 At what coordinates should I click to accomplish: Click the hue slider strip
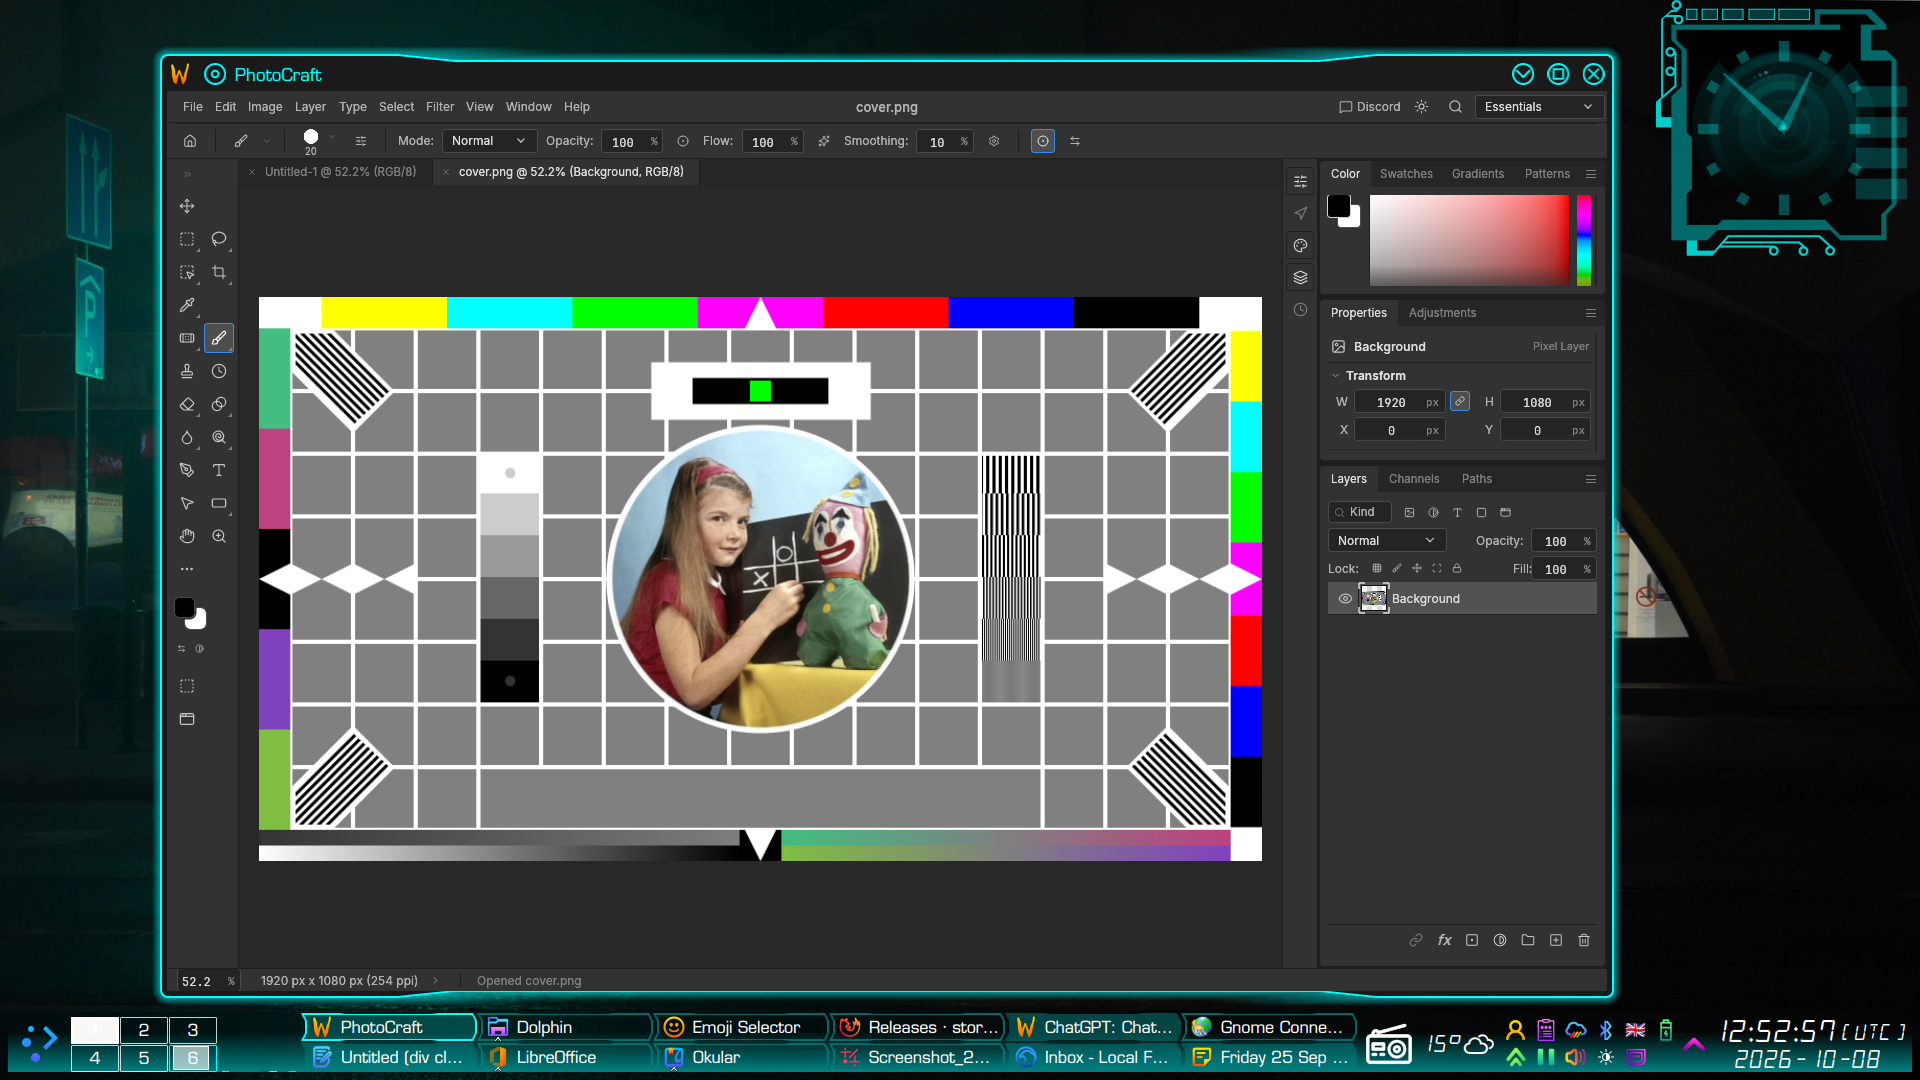[x=1584, y=240]
